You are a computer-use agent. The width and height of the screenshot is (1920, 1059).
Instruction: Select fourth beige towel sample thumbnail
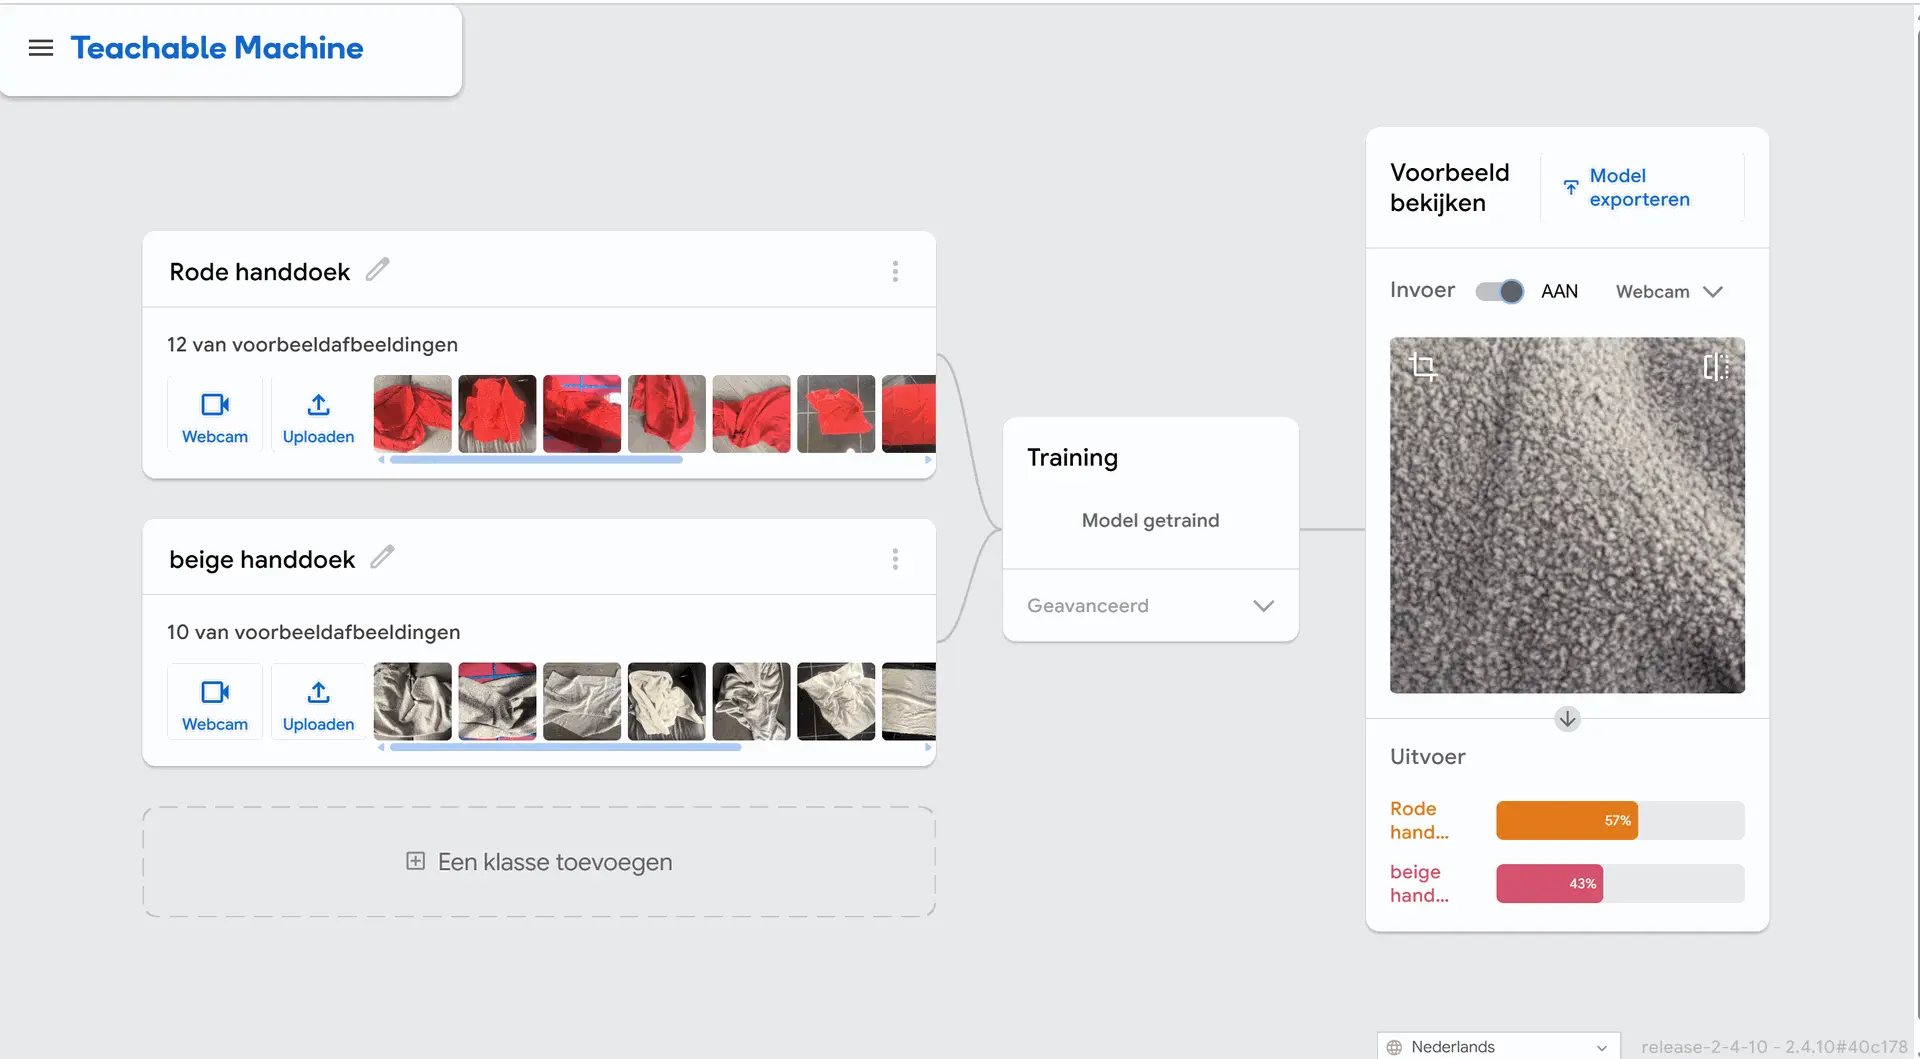pos(667,701)
